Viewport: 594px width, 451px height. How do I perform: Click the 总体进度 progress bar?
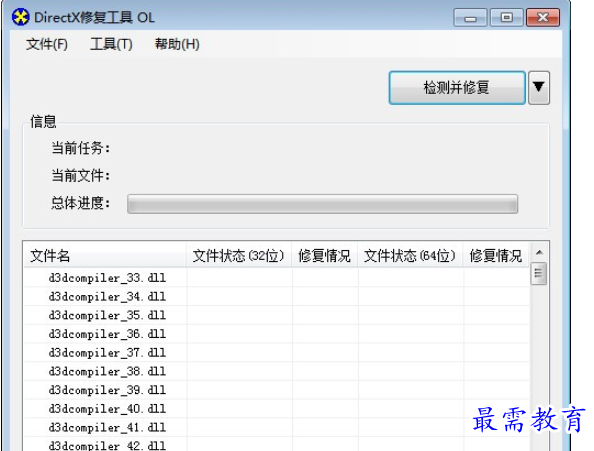322,204
